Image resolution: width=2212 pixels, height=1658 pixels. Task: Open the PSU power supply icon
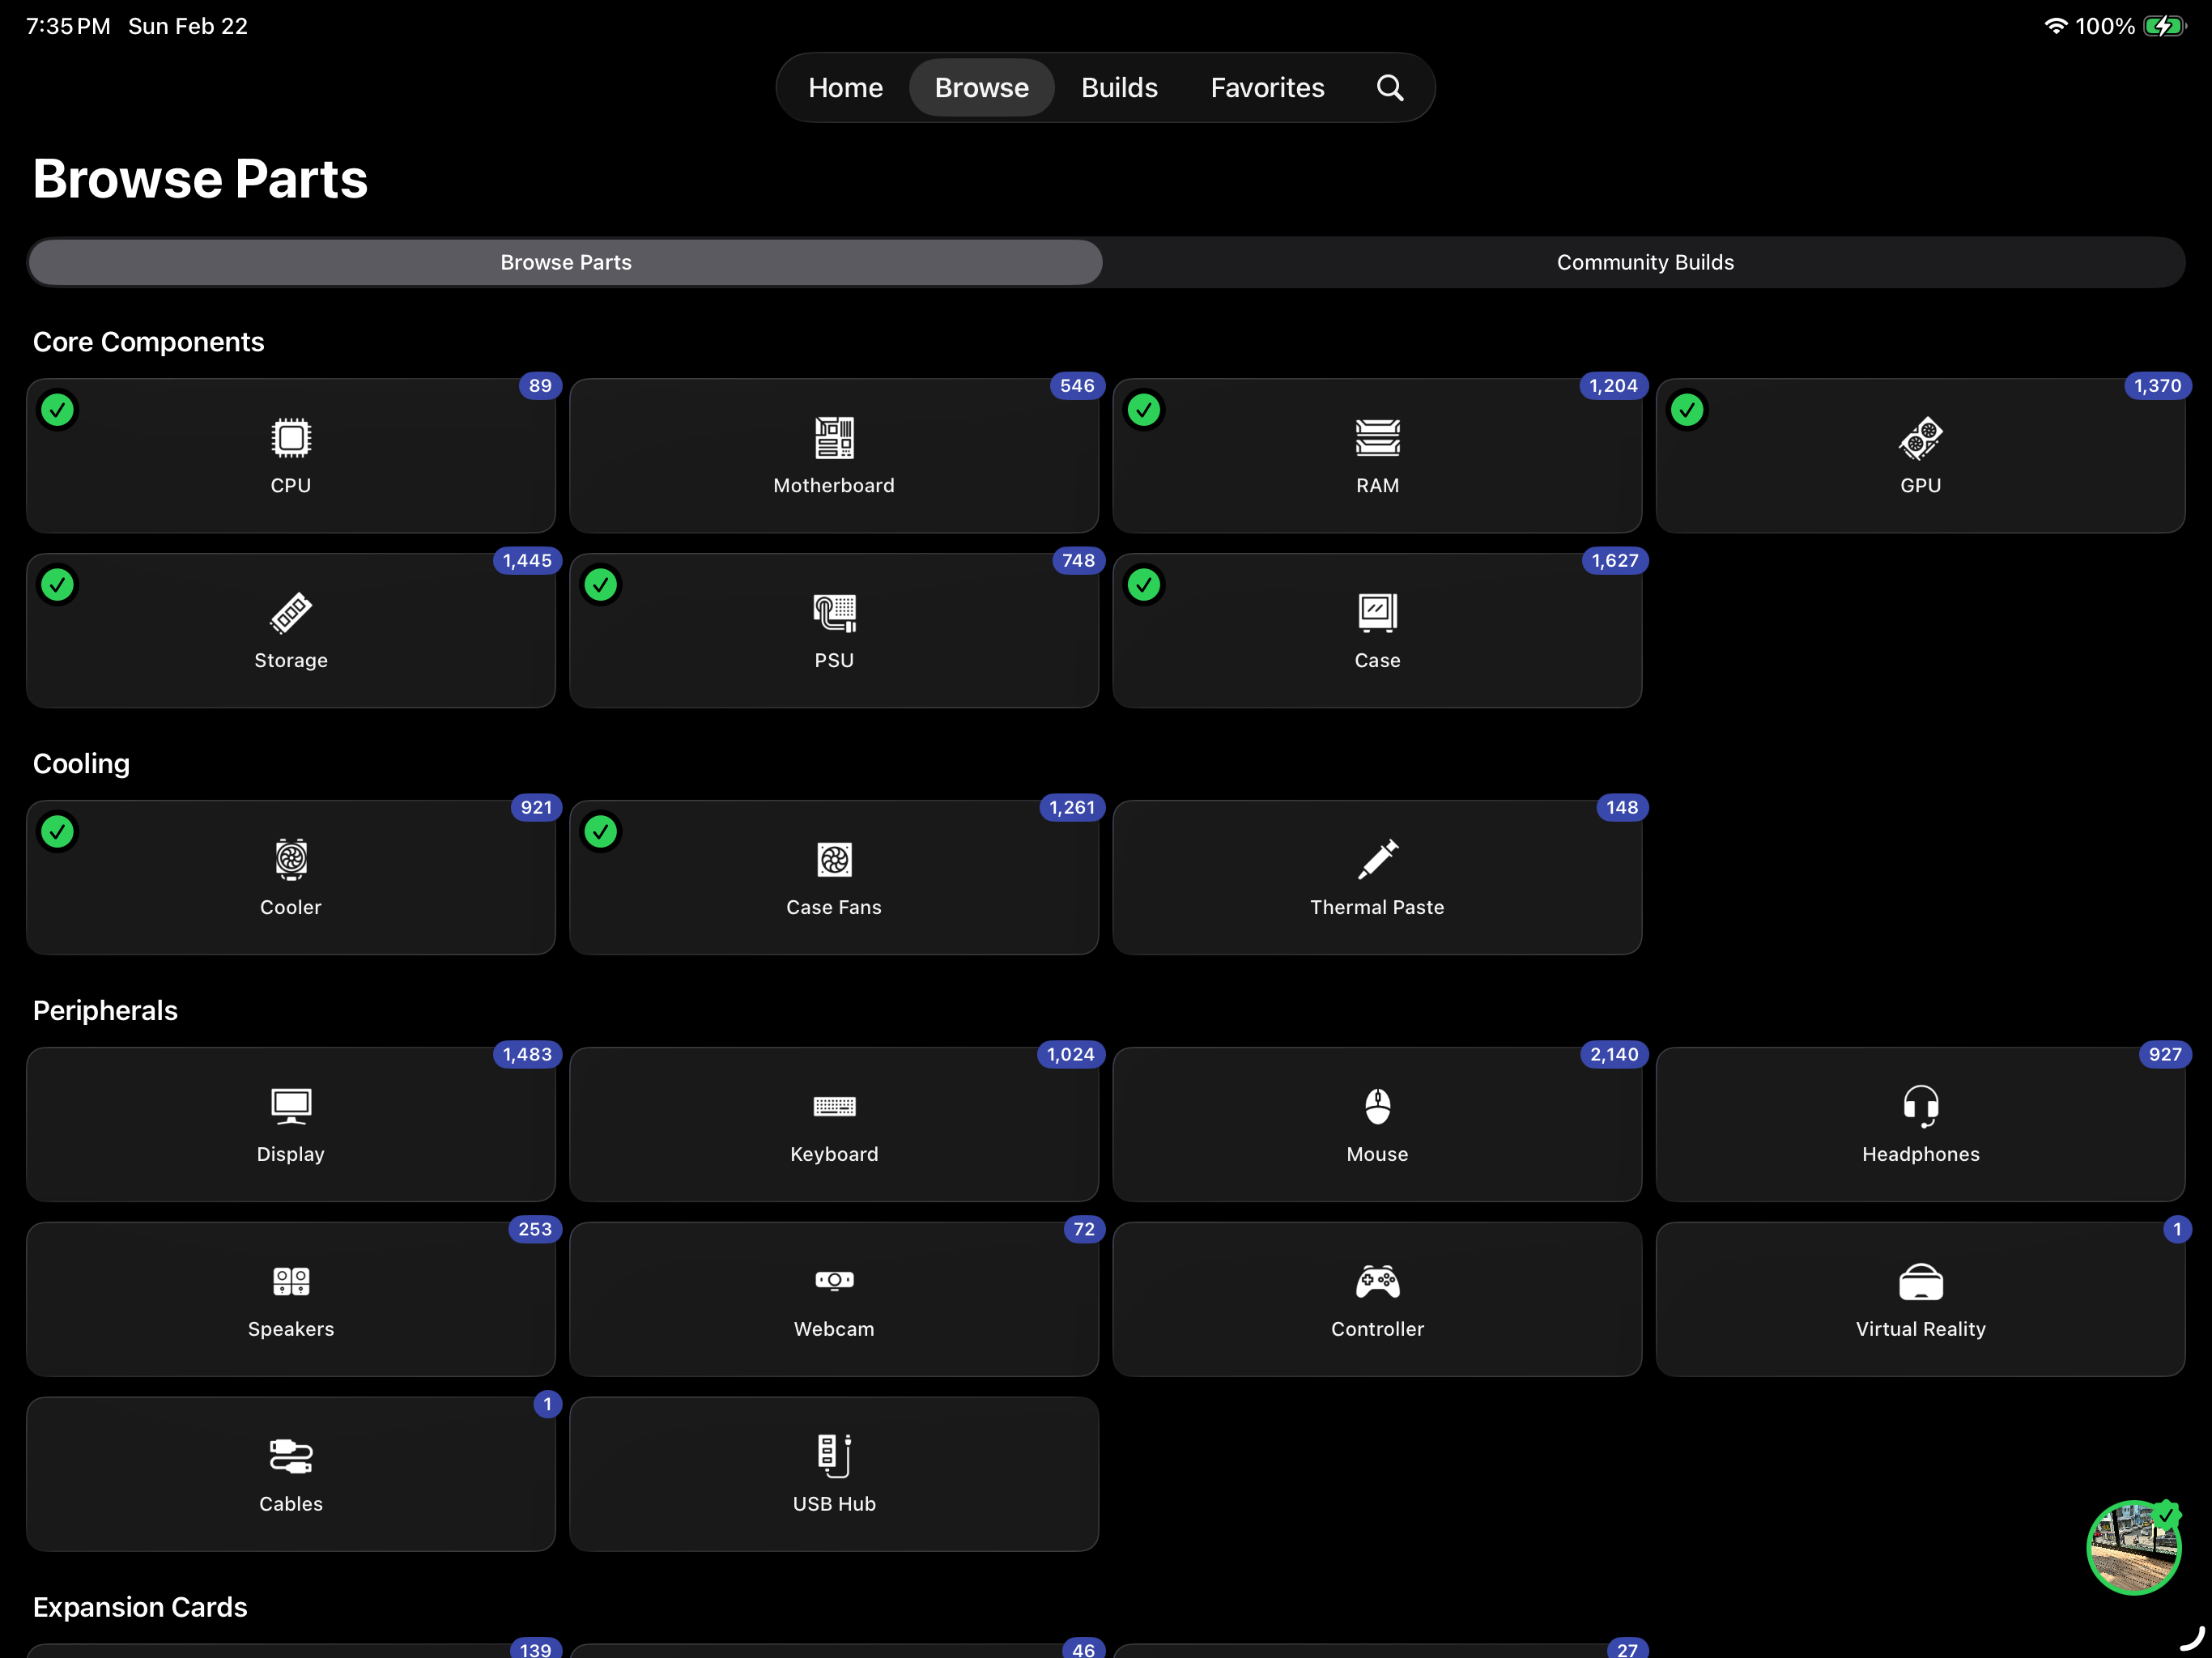click(834, 612)
